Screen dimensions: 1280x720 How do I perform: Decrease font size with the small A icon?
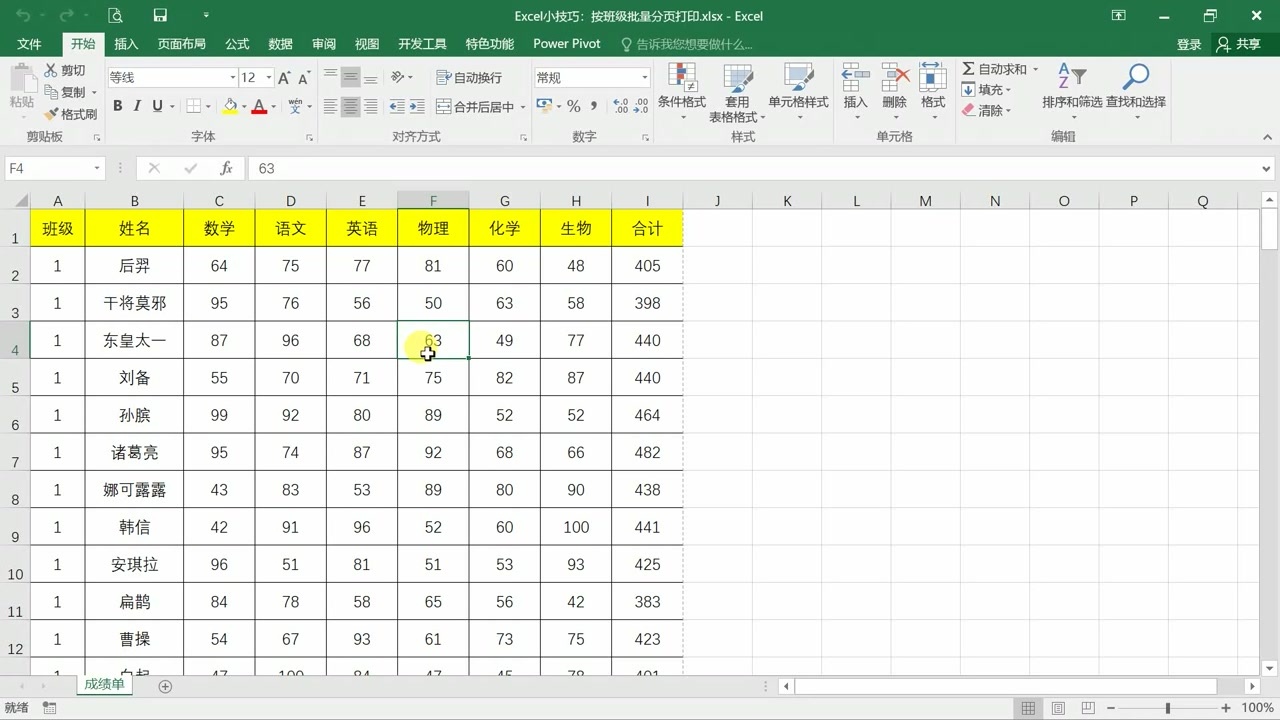coord(304,78)
